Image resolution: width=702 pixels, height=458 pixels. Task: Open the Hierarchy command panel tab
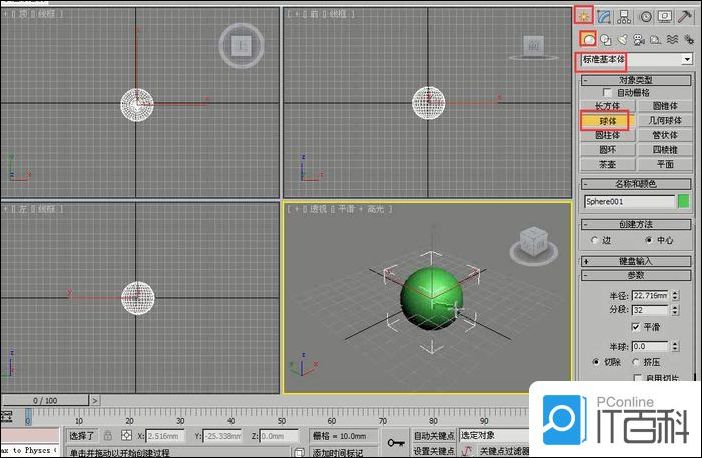pos(624,17)
